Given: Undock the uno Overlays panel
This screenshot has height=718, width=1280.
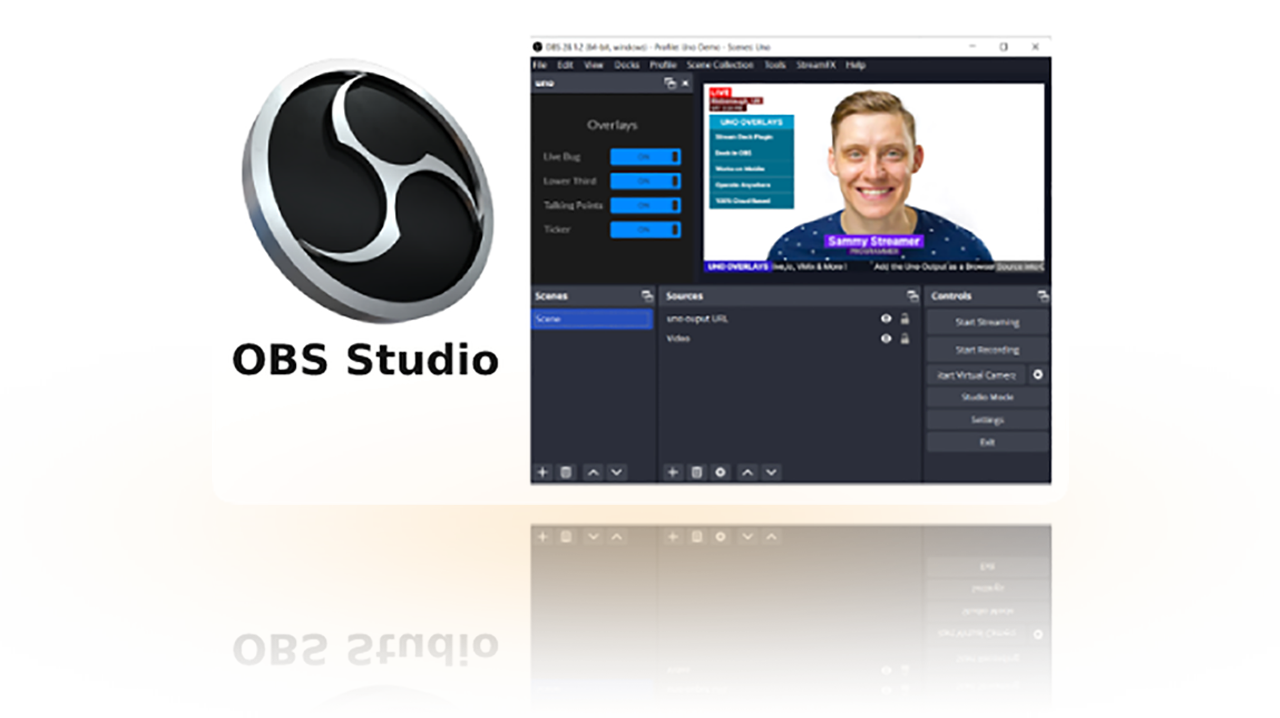Looking at the screenshot, I should 670,83.
